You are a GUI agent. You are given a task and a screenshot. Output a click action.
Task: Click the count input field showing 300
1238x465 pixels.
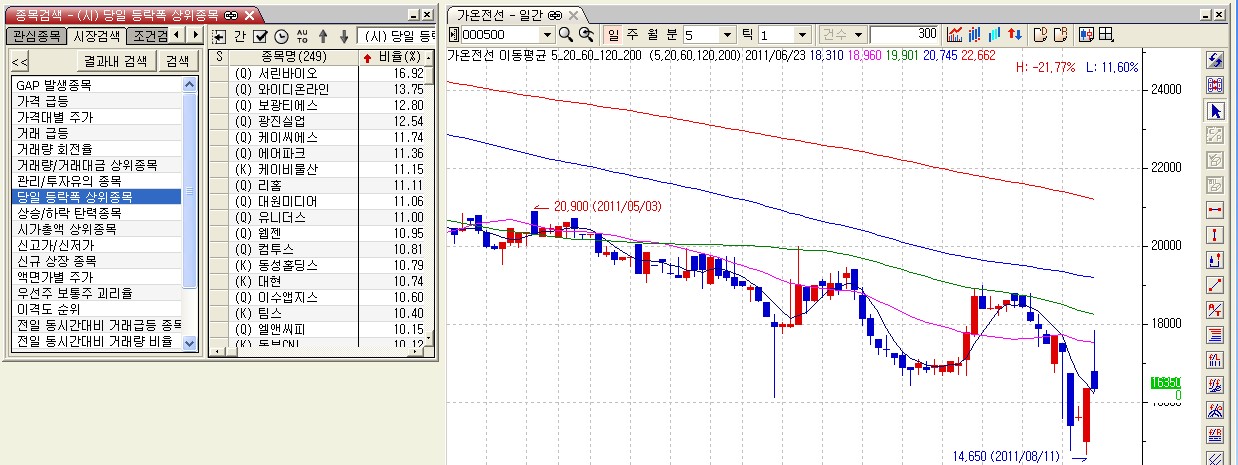905,35
